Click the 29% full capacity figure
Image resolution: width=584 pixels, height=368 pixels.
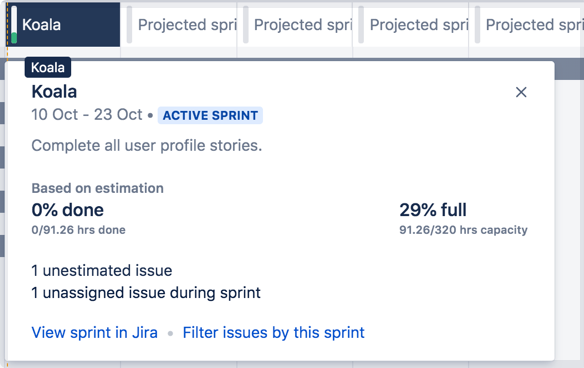[x=433, y=210]
